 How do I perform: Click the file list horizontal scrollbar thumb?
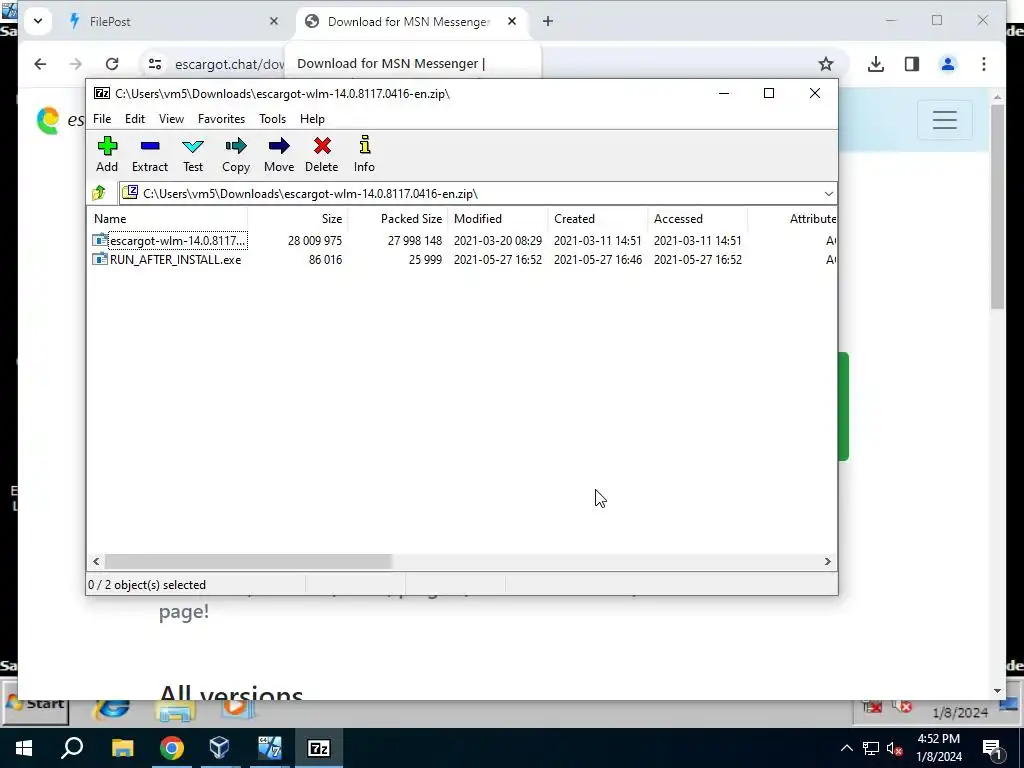(x=248, y=562)
